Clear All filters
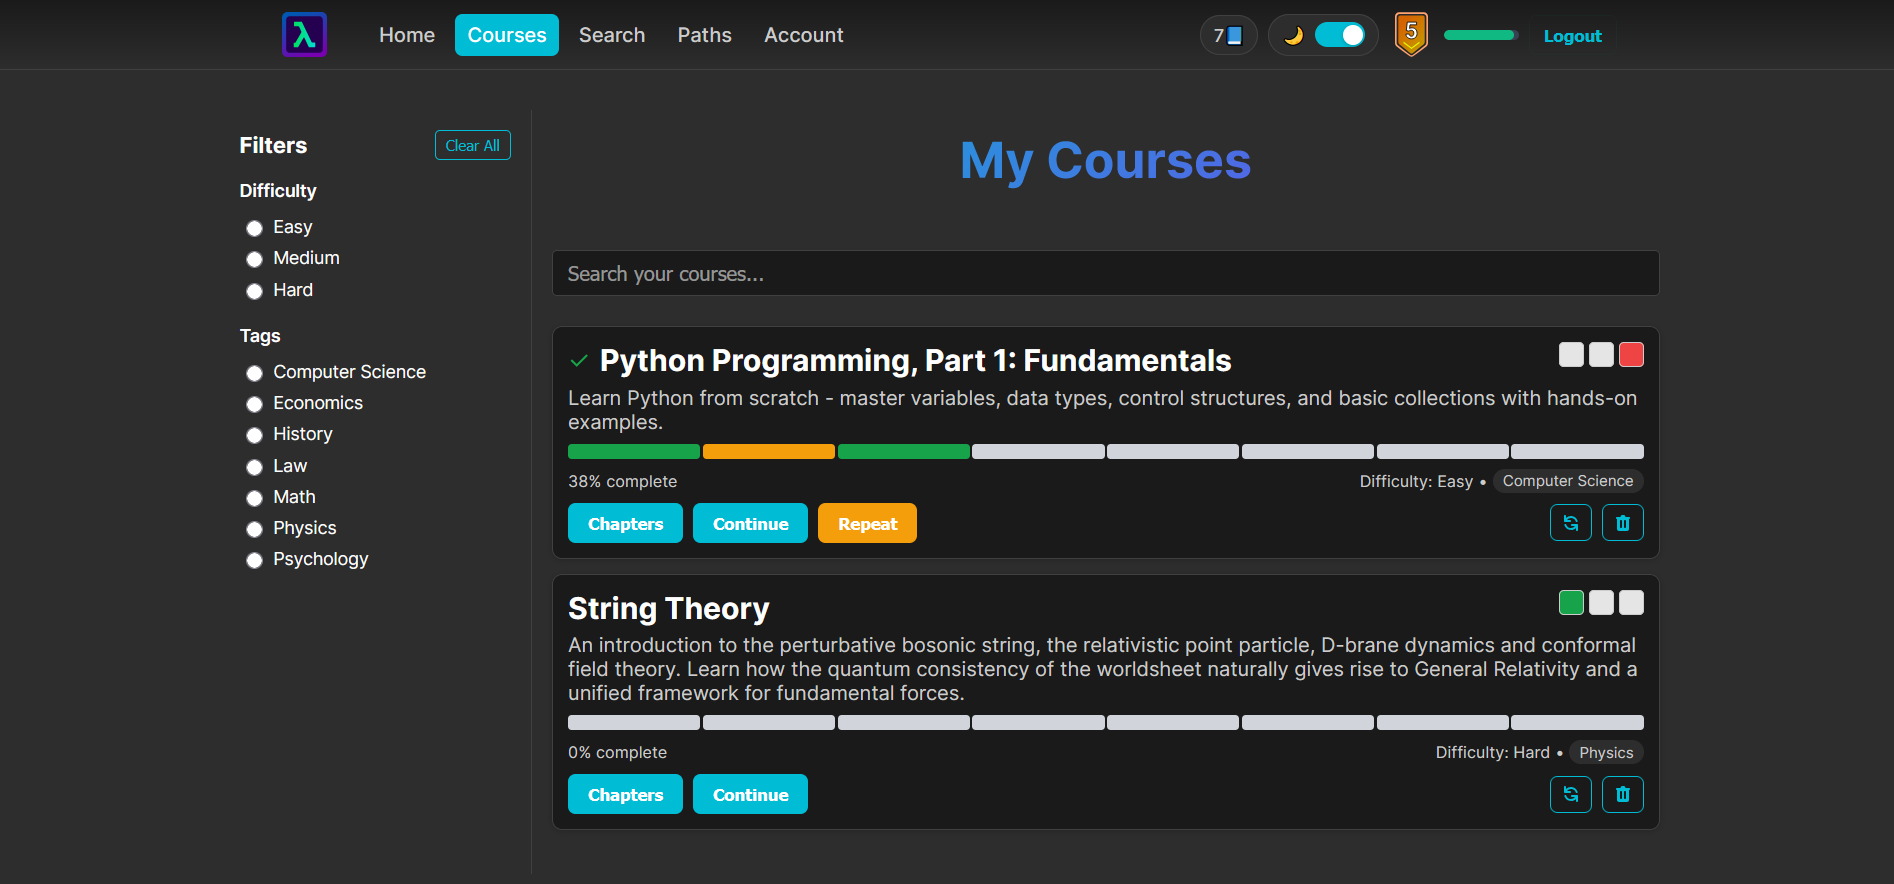 473,145
